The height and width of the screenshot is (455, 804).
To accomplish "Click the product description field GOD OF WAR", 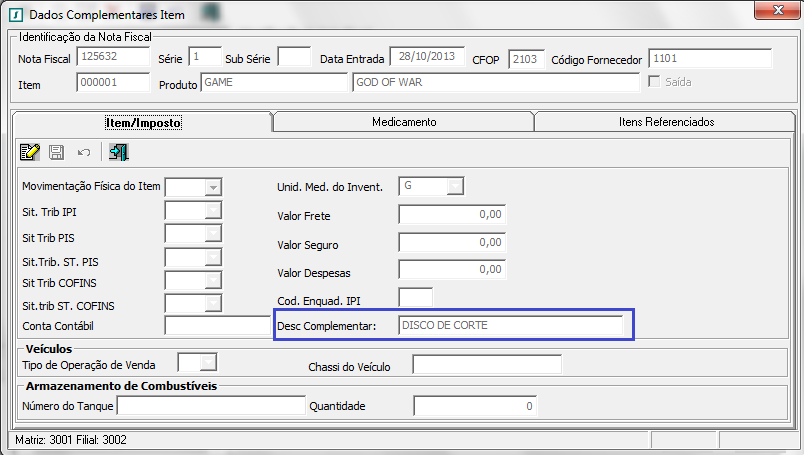I will (496, 82).
